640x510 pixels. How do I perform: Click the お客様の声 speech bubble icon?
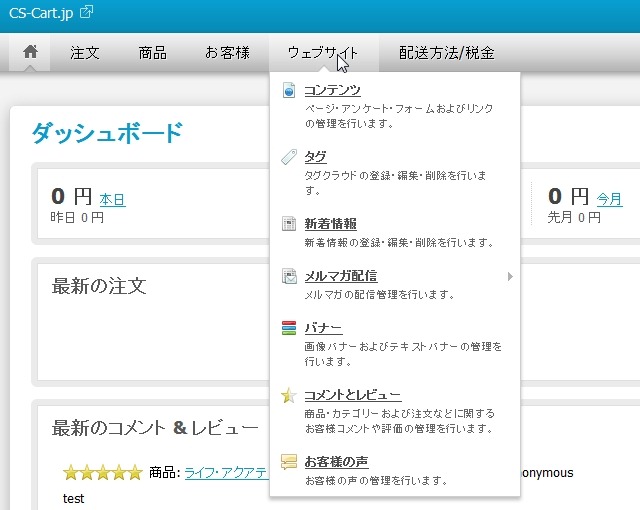point(288,462)
